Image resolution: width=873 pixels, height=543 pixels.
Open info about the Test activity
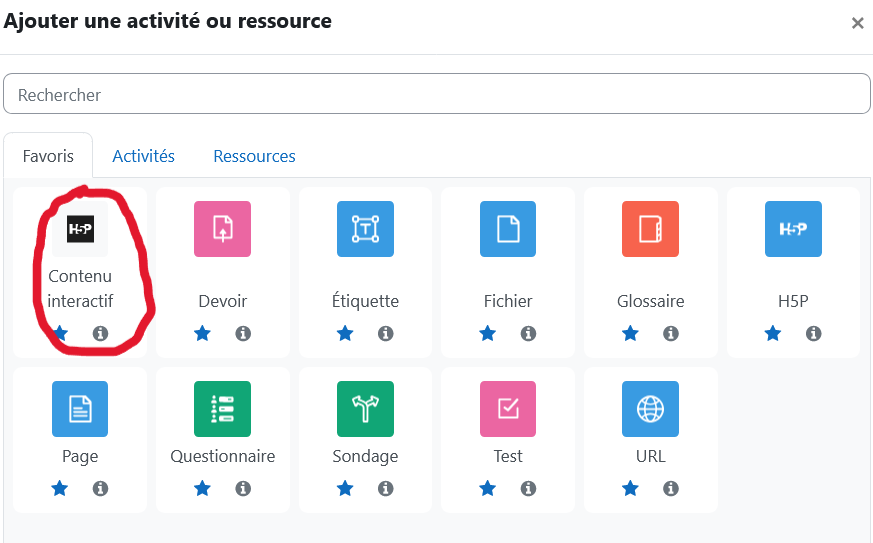coord(528,488)
